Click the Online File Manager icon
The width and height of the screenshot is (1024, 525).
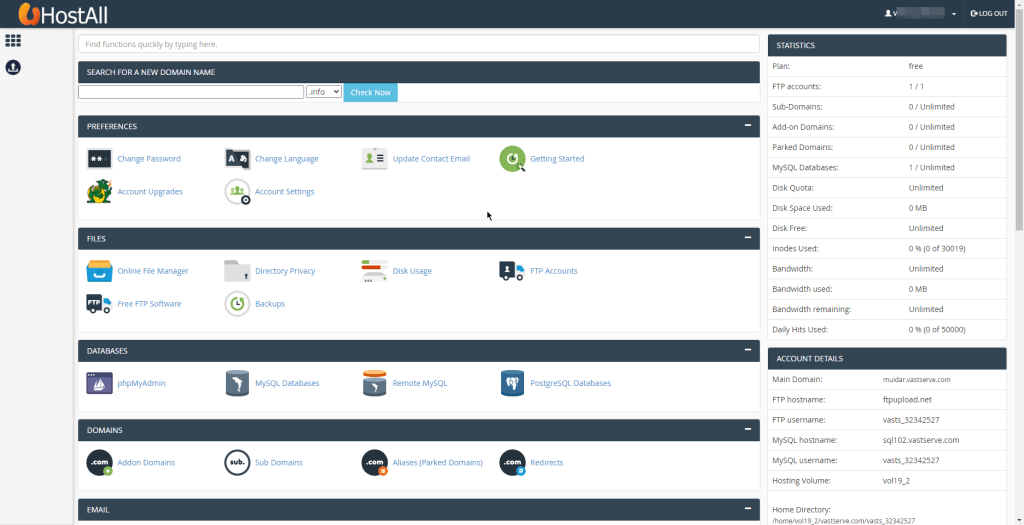[x=99, y=271]
